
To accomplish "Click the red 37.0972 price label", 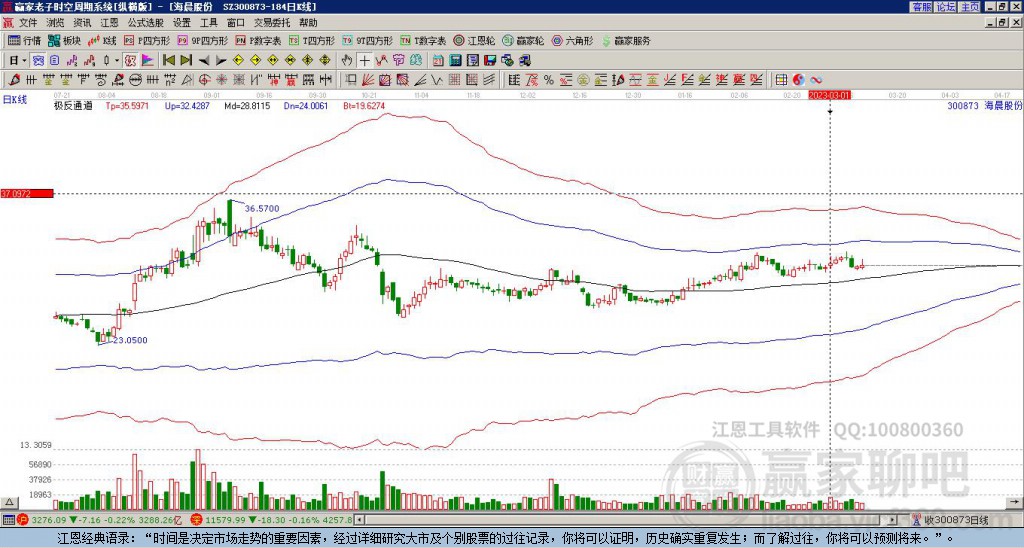I will (26, 194).
